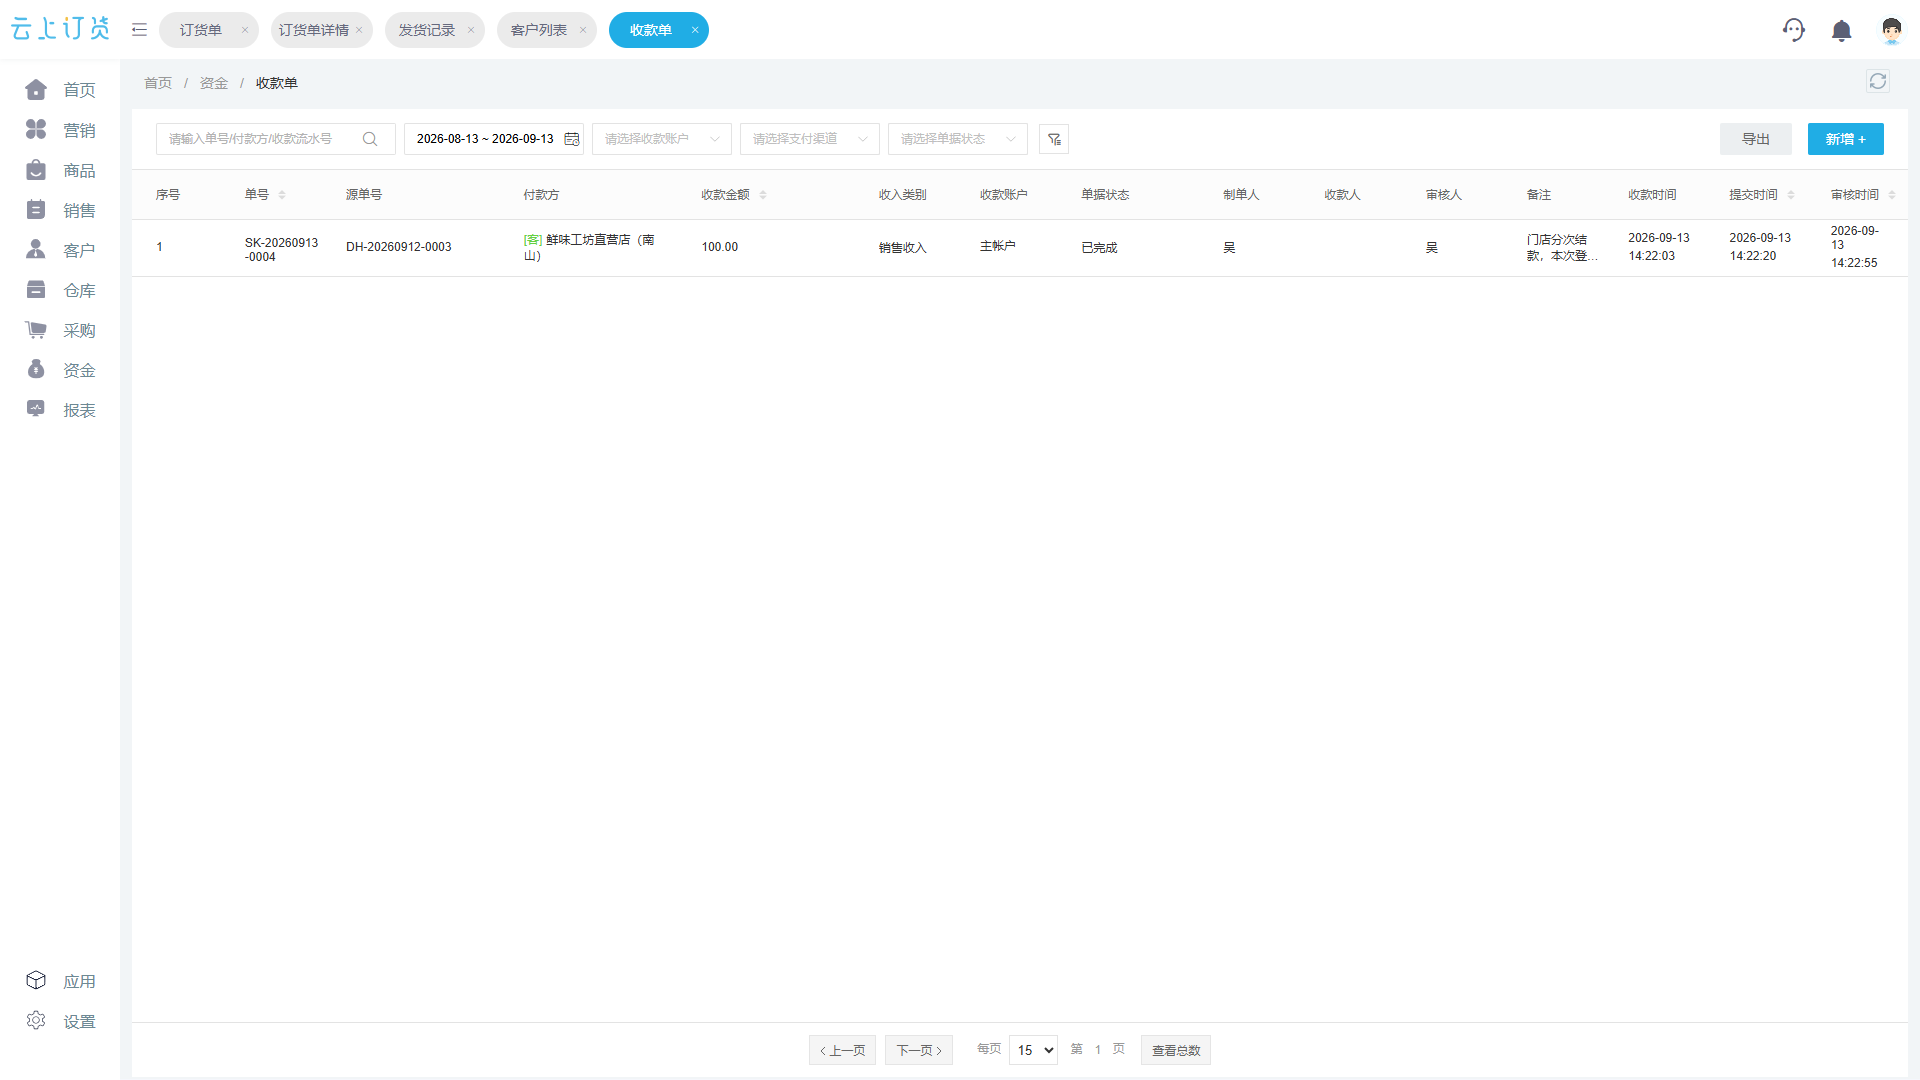Screen dimensions: 1920x1080
Task: Expand the 请选择收款账户 dropdown
Action: point(662,139)
